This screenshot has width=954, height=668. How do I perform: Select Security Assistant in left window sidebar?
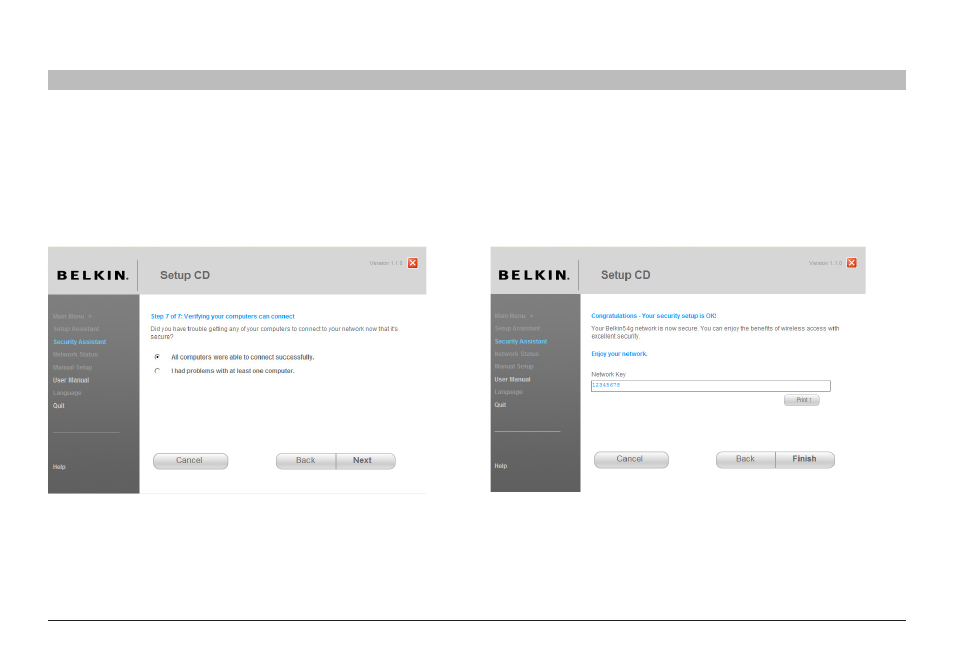[x=80, y=342]
